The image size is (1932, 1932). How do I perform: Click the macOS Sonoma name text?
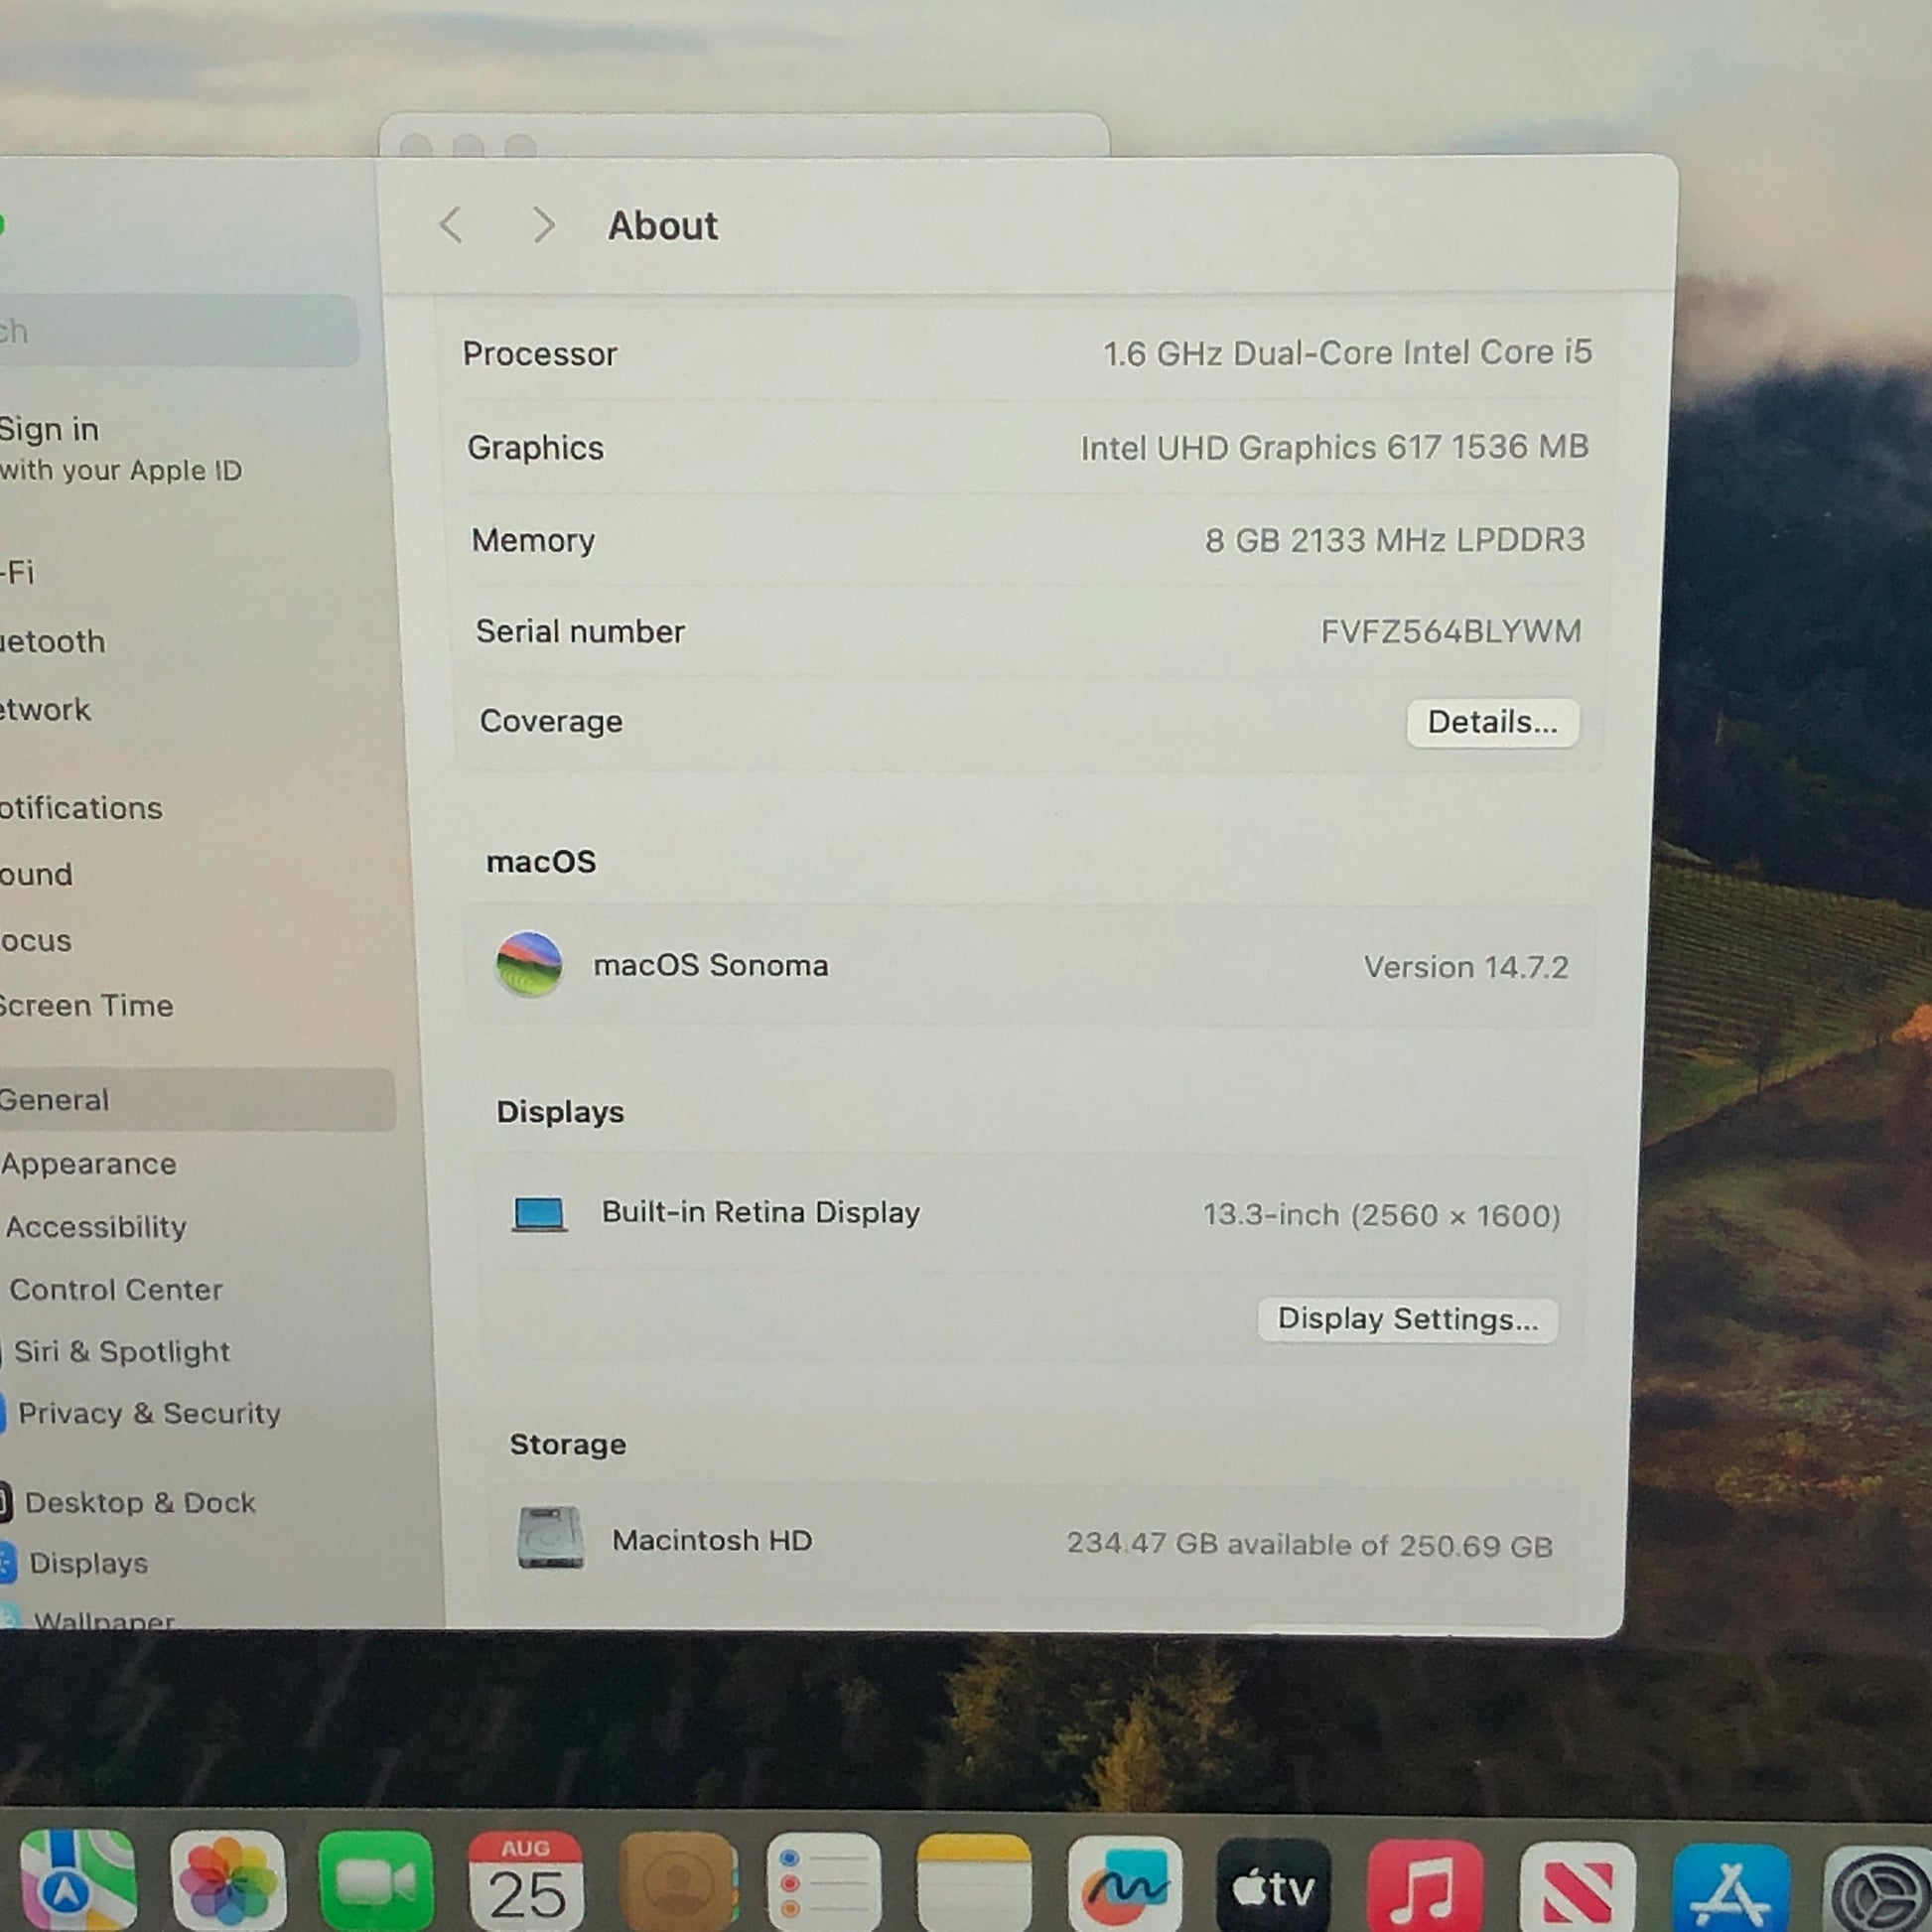pyautogui.click(x=711, y=965)
